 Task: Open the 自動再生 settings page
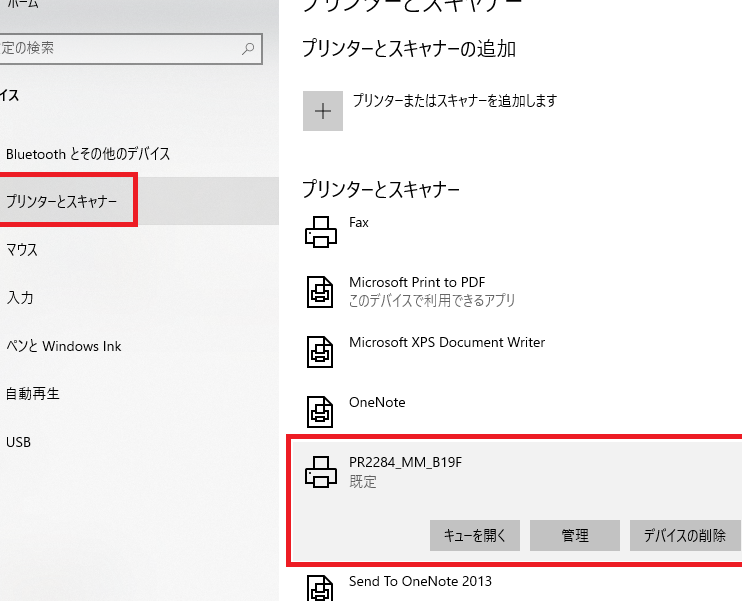[33, 394]
